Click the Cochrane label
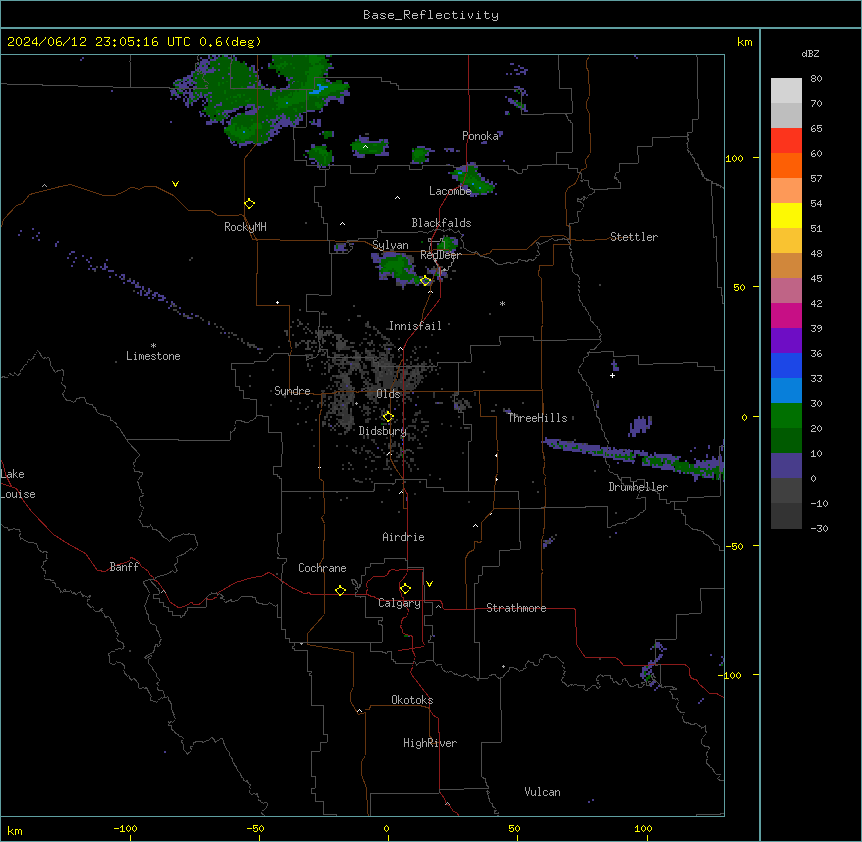862x842 pixels. pyautogui.click(x=322, y=568)
